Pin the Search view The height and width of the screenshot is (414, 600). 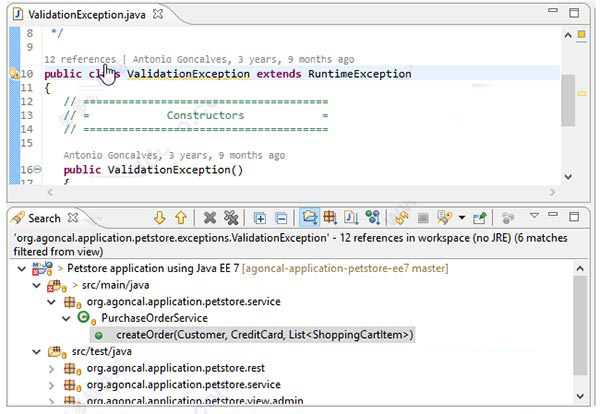point(480,218)
